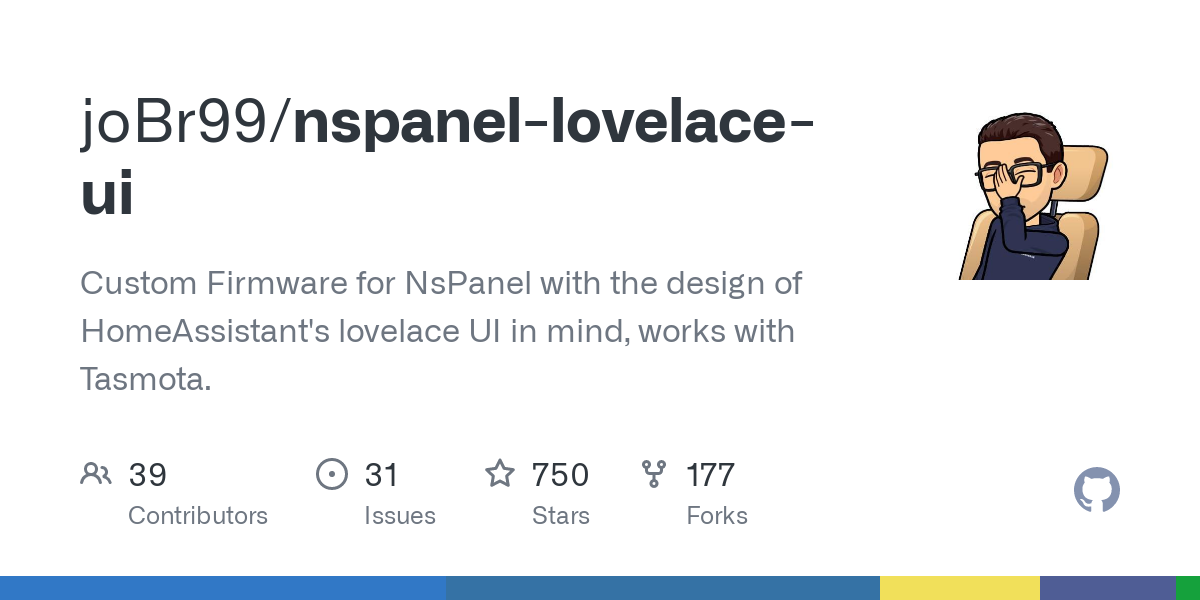Viewport: 1200px width, 600px height.
Task: Click the 39 contributors count
Action: click(x=148, y=474)
